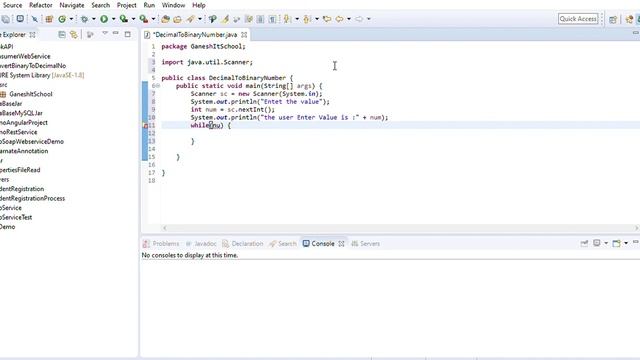
Task: Open the Coverage dropdown arrow
Action: (133, 19)
